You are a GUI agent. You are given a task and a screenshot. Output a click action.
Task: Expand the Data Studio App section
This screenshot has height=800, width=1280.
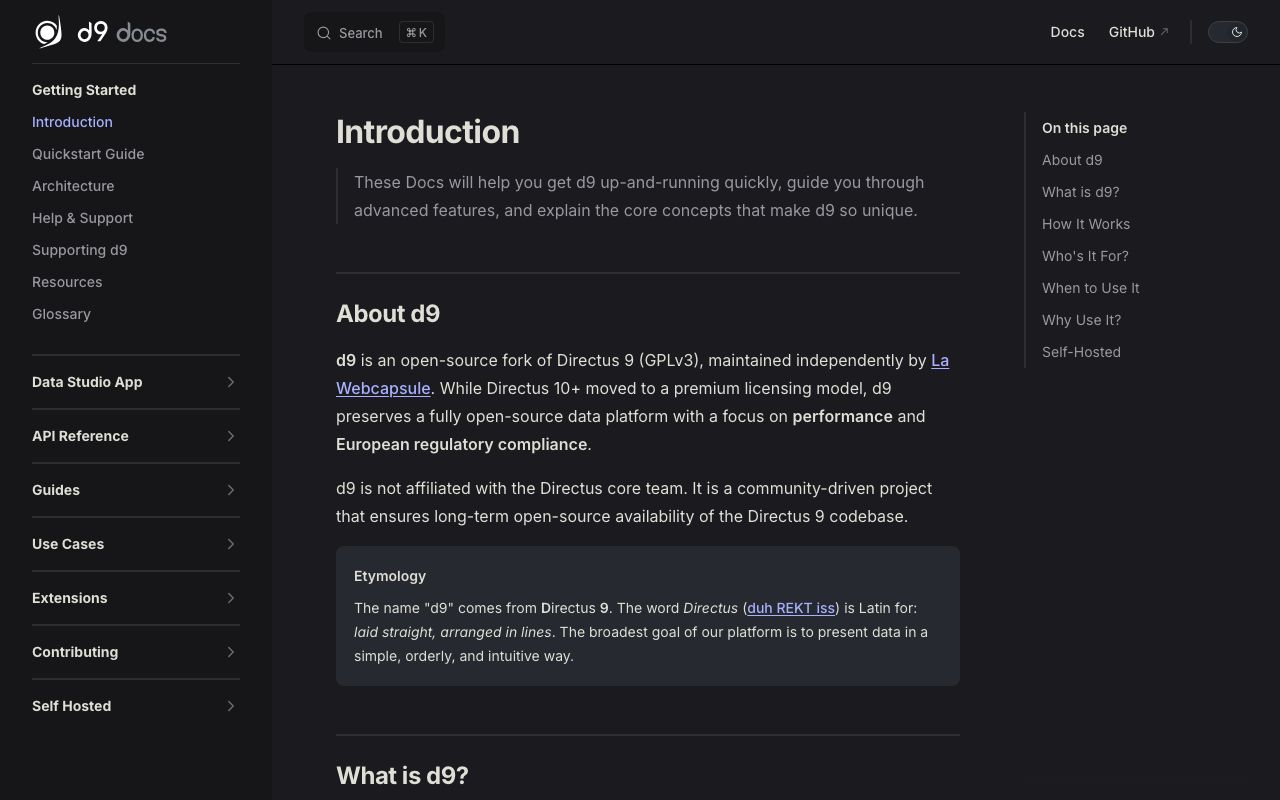136,382
